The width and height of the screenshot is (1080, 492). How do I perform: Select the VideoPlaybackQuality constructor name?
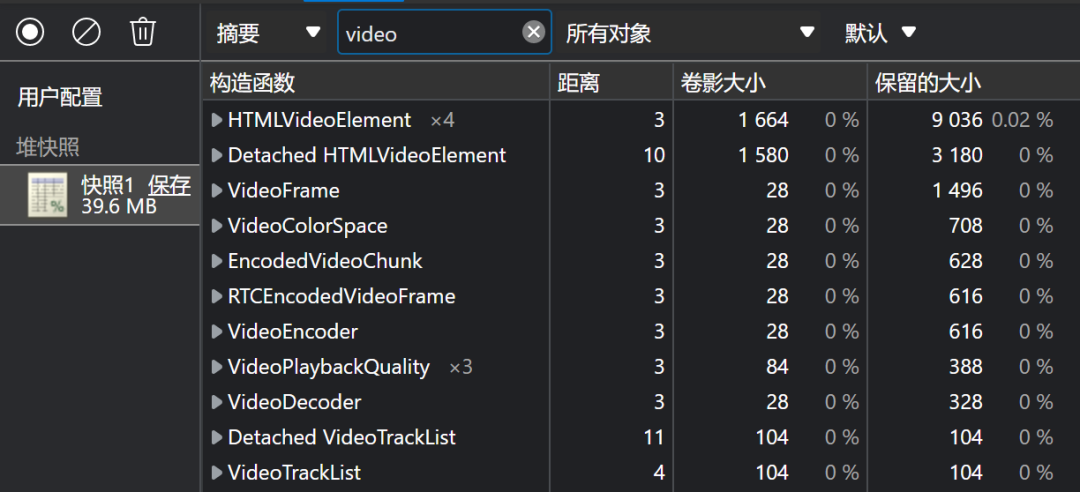pos(329,367)
